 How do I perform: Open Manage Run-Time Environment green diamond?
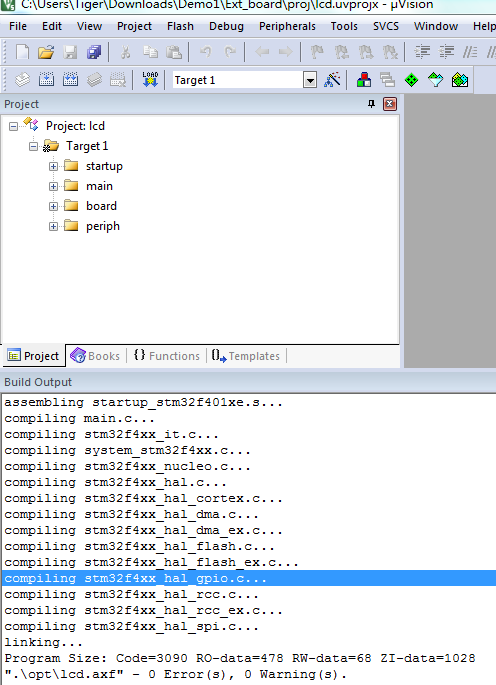coord(412,80)
